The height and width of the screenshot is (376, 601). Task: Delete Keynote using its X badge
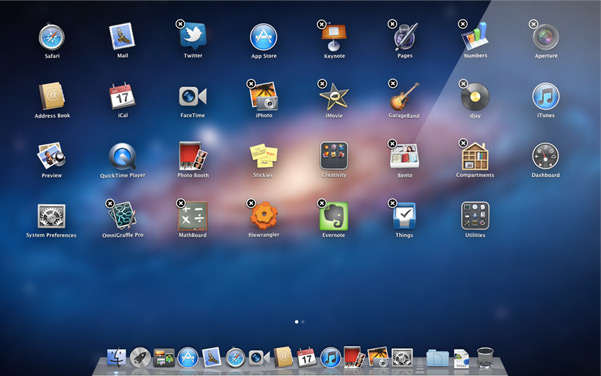point(322,25)
